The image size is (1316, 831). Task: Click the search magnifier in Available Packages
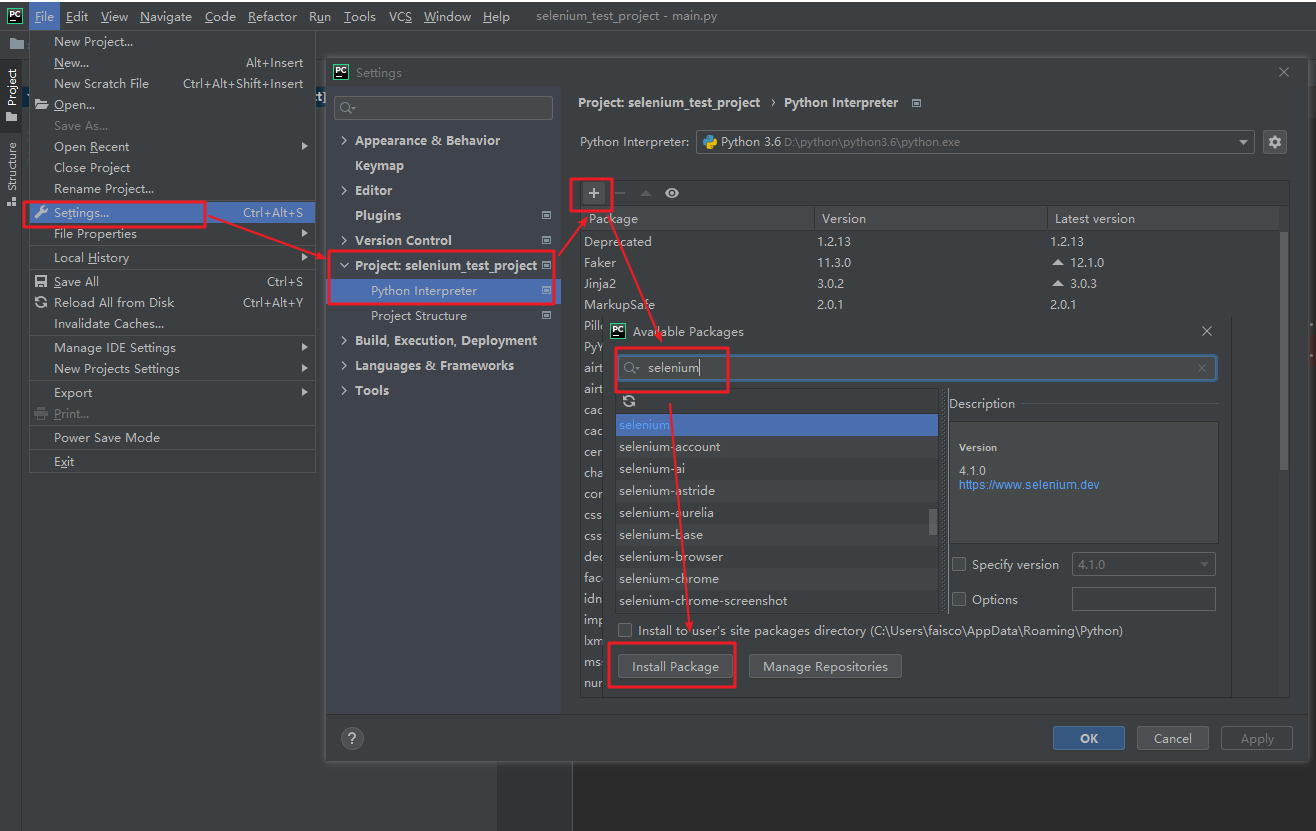(631, 368)
